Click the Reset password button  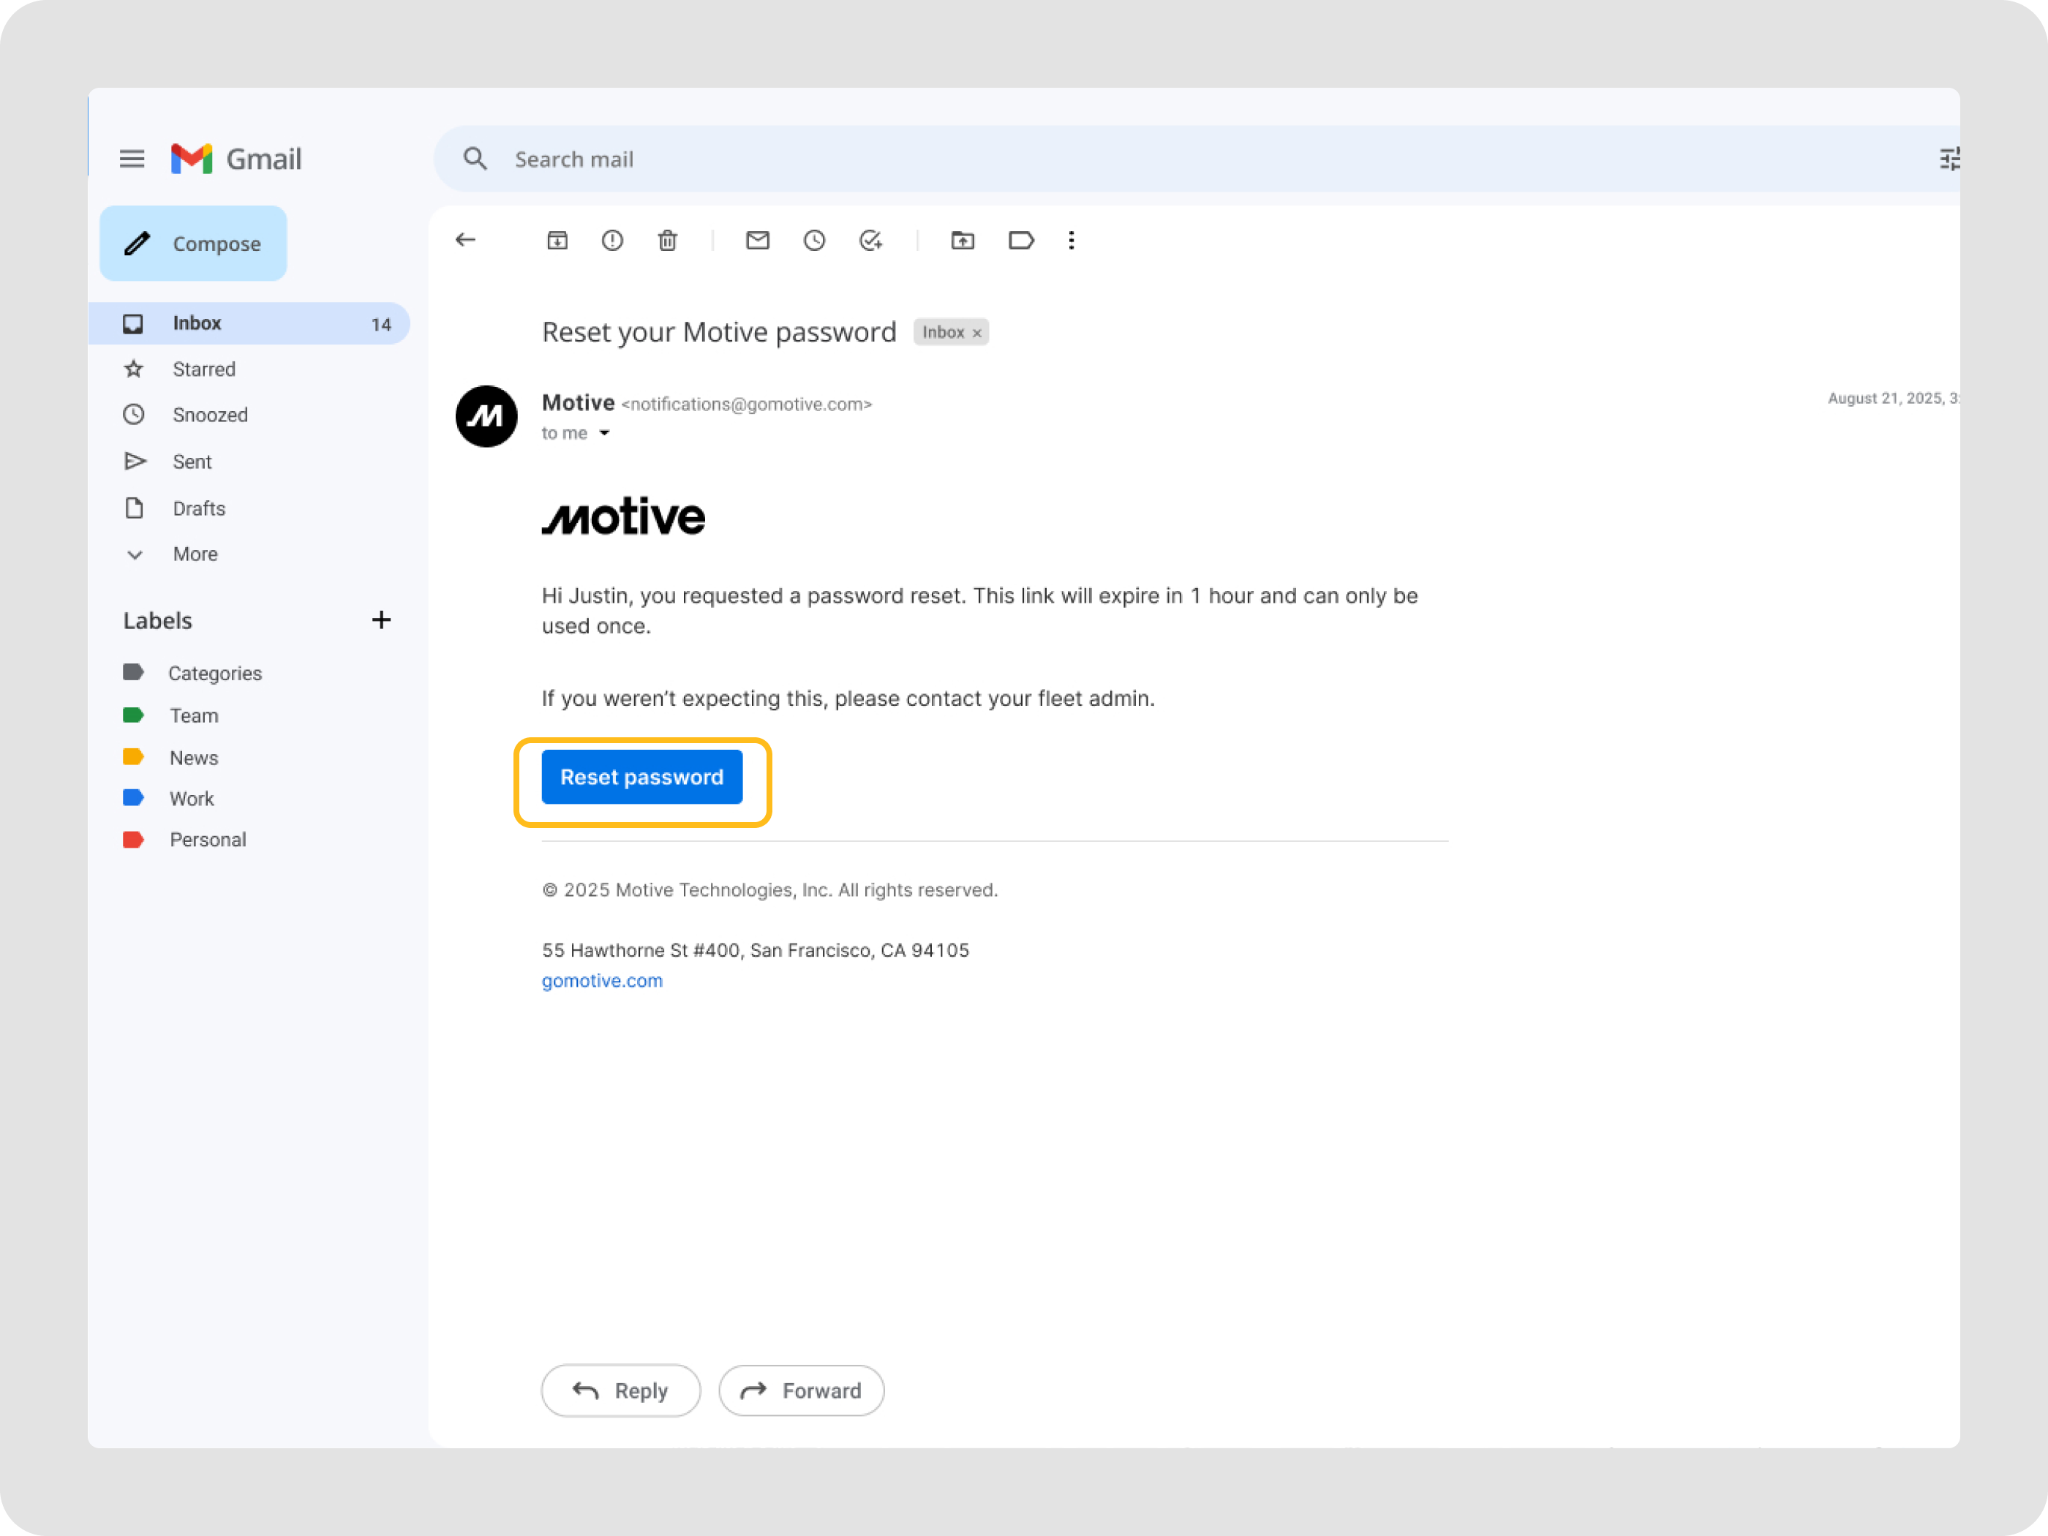(x=641, y=777)
